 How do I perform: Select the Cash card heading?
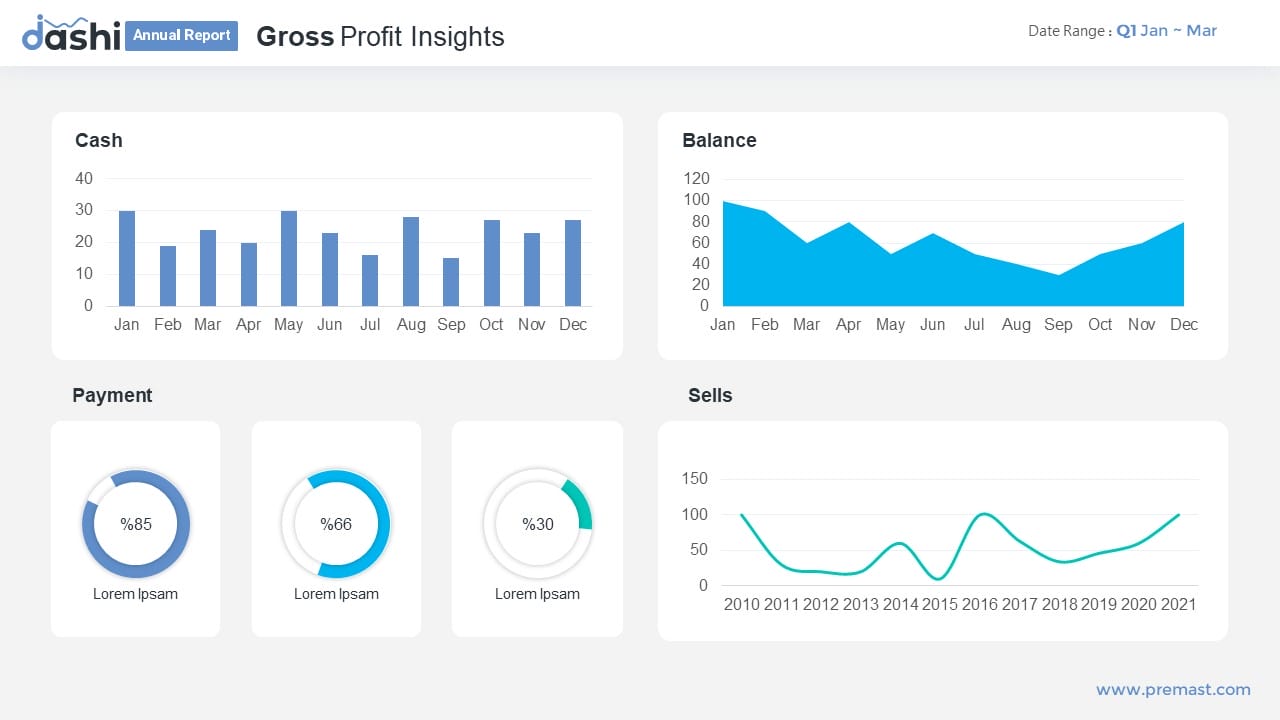pyautogui.click(x=99, y=140)
